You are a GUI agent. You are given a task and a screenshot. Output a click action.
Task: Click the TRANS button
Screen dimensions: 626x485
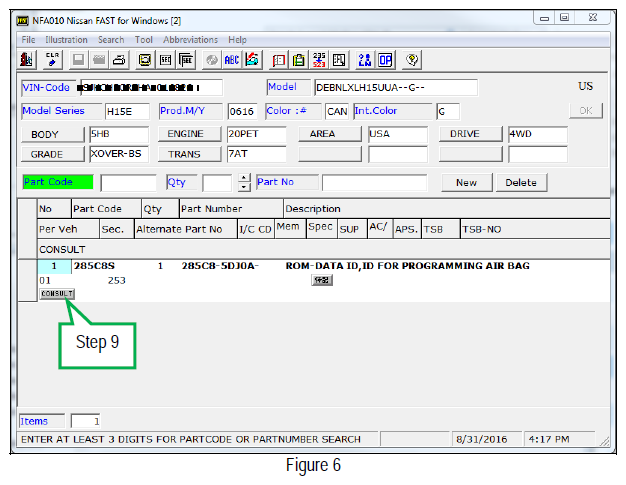coord(189,154)
